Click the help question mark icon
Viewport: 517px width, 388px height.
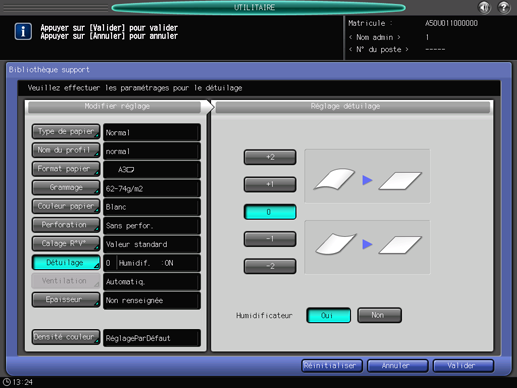click(x=504, y=7)
